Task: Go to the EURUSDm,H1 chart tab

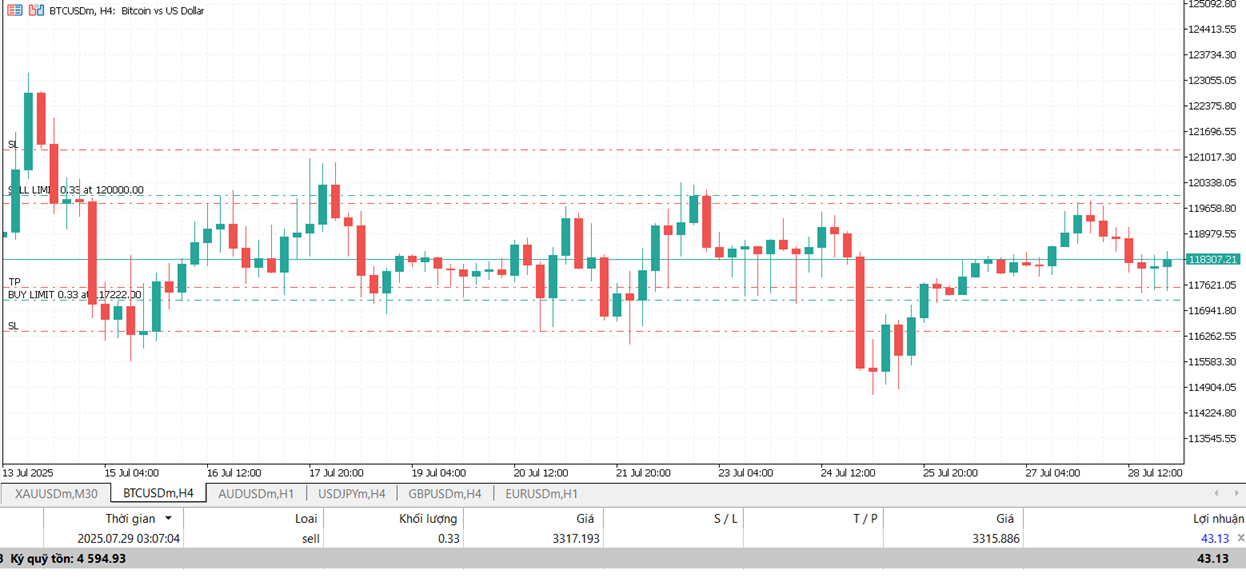Action: [541, 493]
